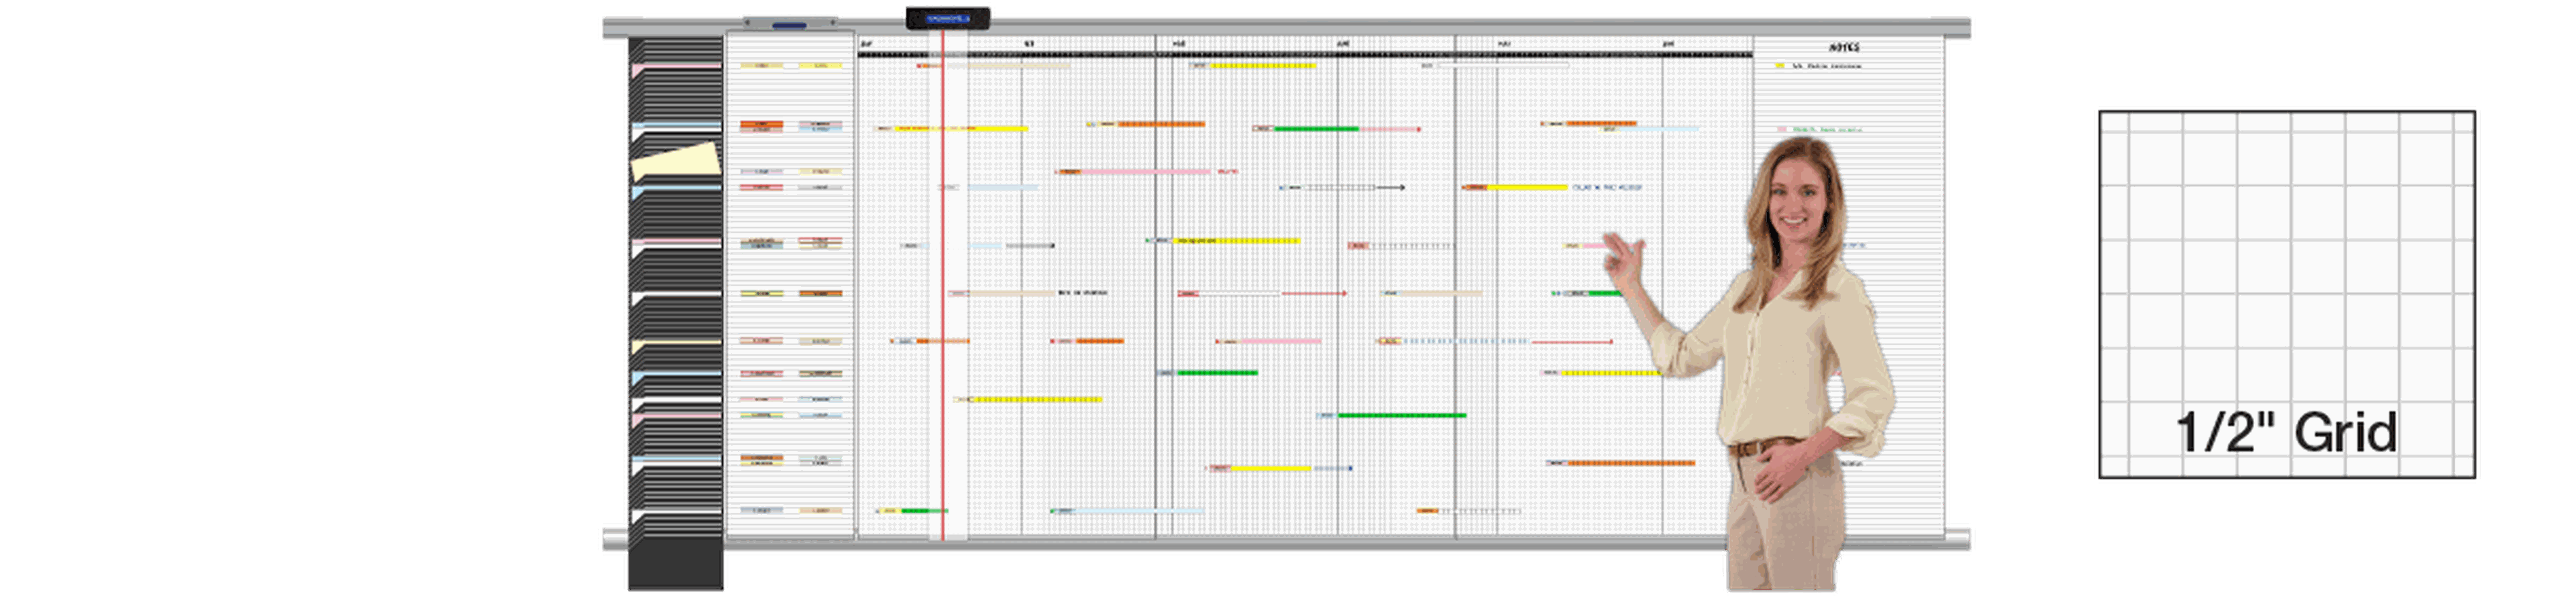Click the long green bar in the lower middle
Screen dimensions: 2576x602
coord(1401,415)
